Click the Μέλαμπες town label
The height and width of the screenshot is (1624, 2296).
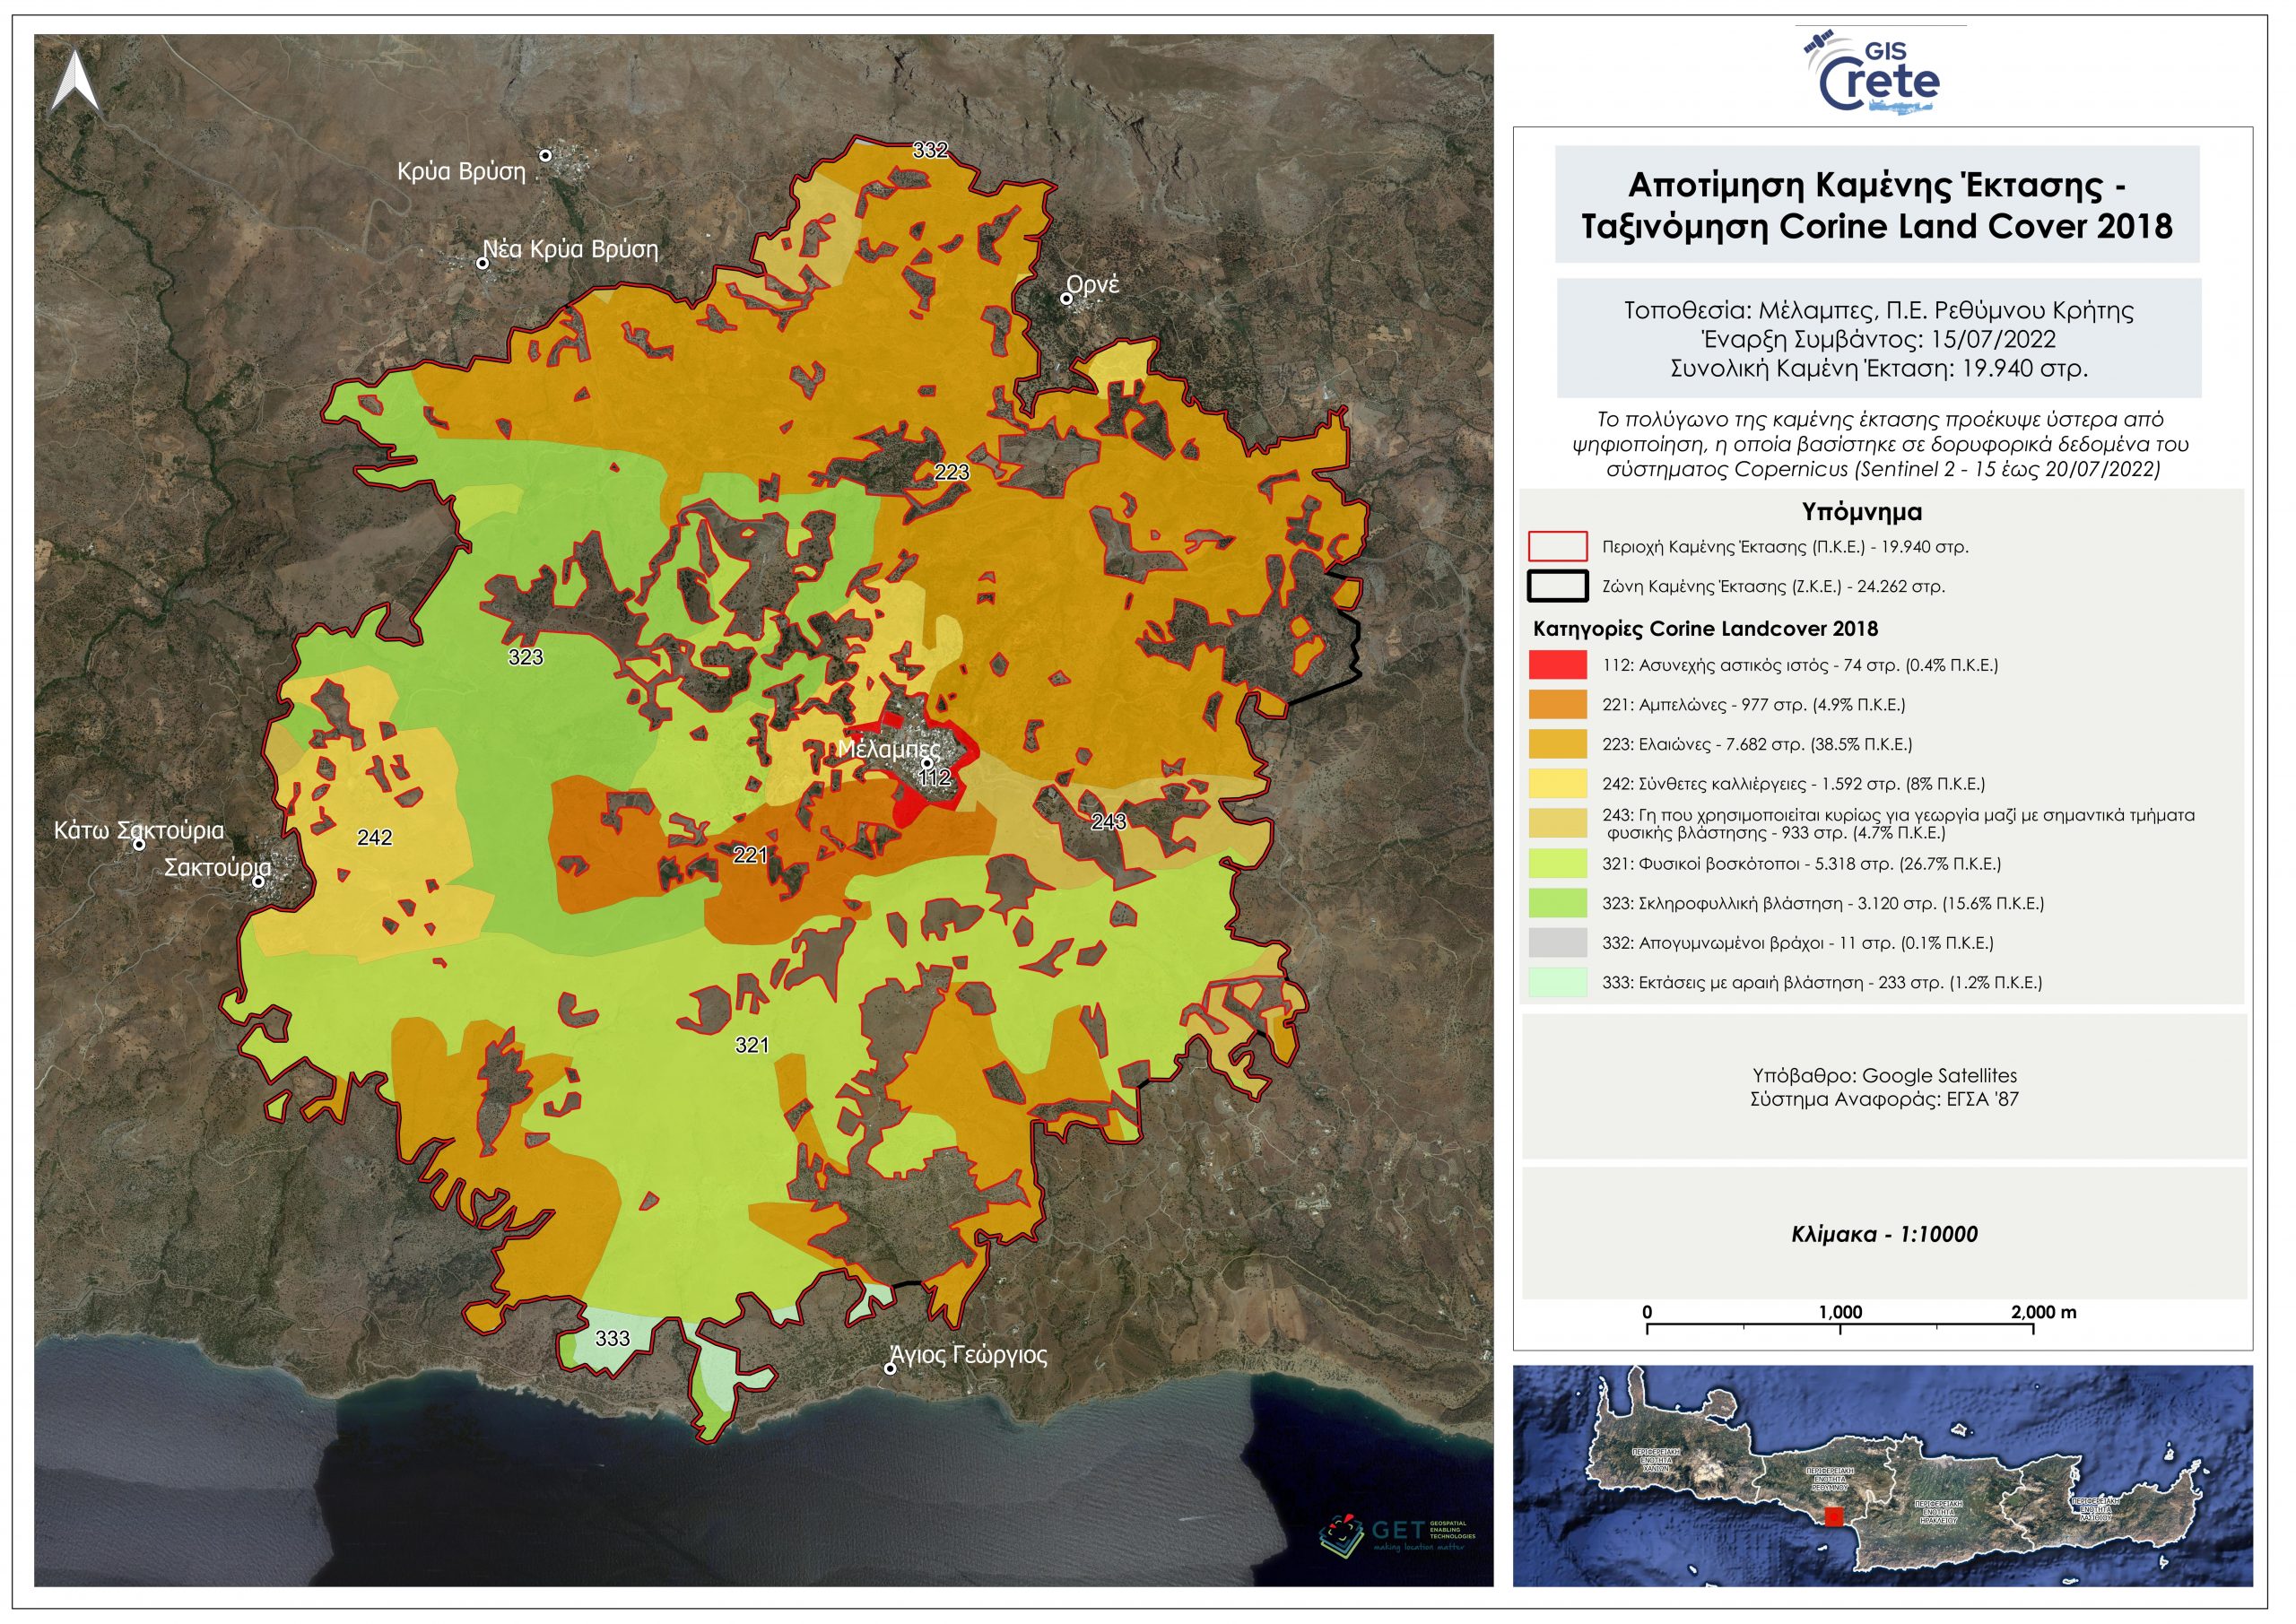888,749
